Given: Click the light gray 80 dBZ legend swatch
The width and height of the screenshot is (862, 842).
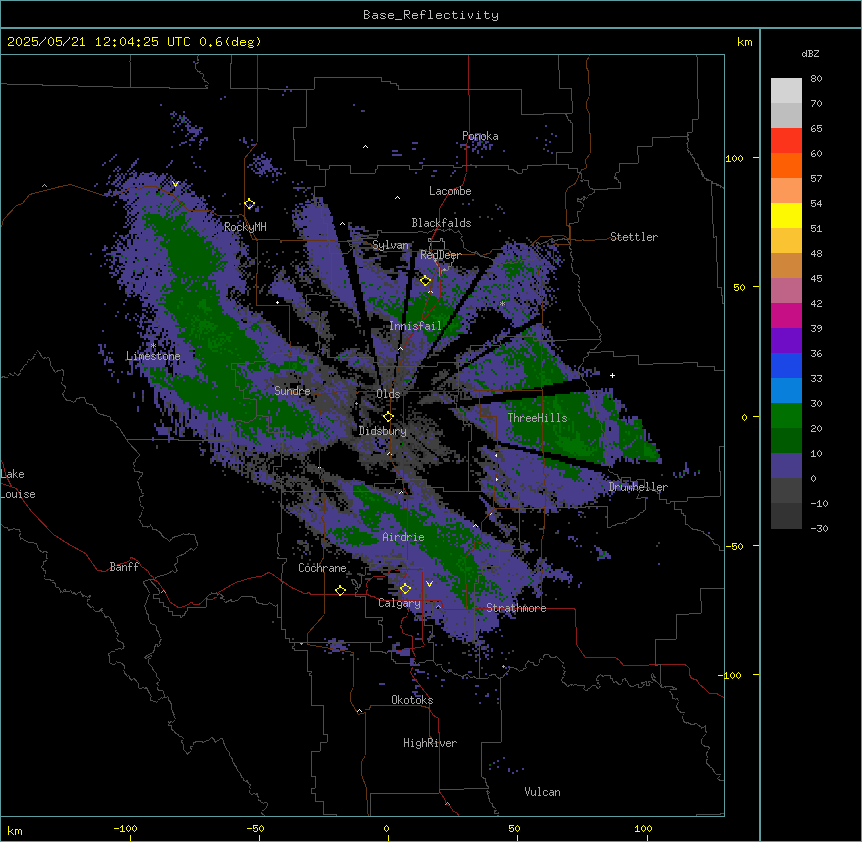Looking at the screenshot, I should [x=786, y=91].
